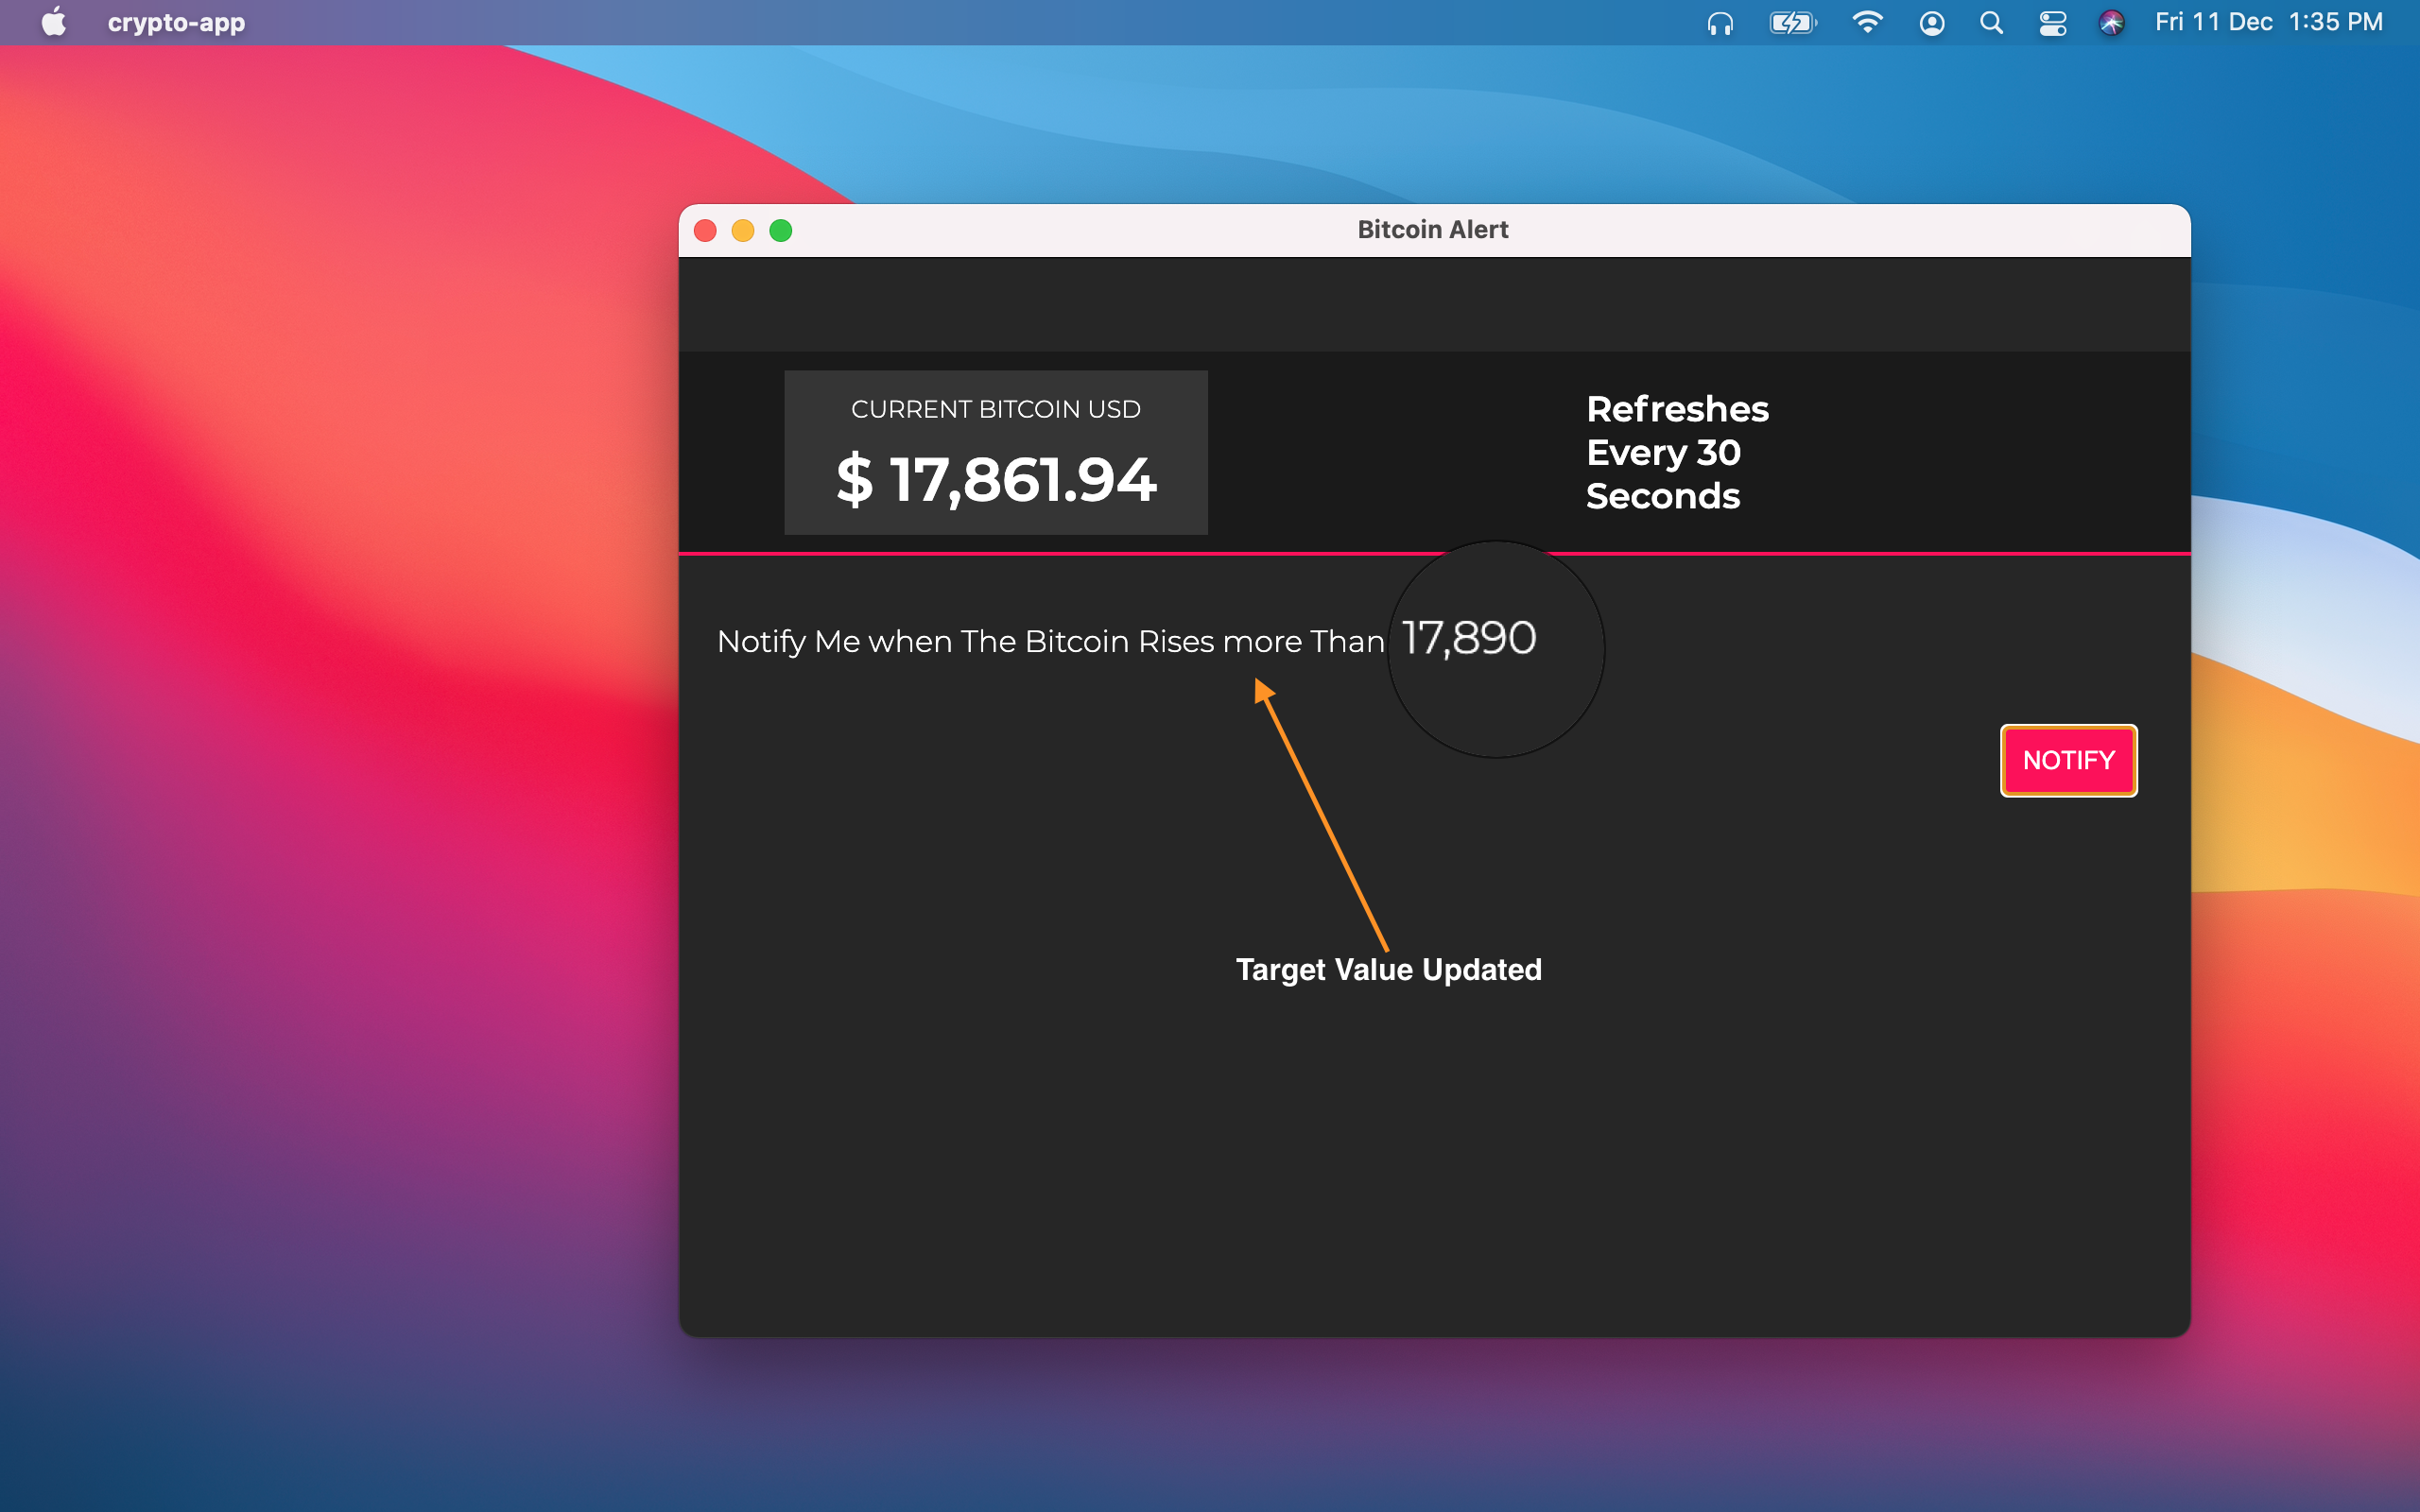The image size is (2420, 1512).
Task: Open Control Center toggles icon
Action: point(2052,23)
